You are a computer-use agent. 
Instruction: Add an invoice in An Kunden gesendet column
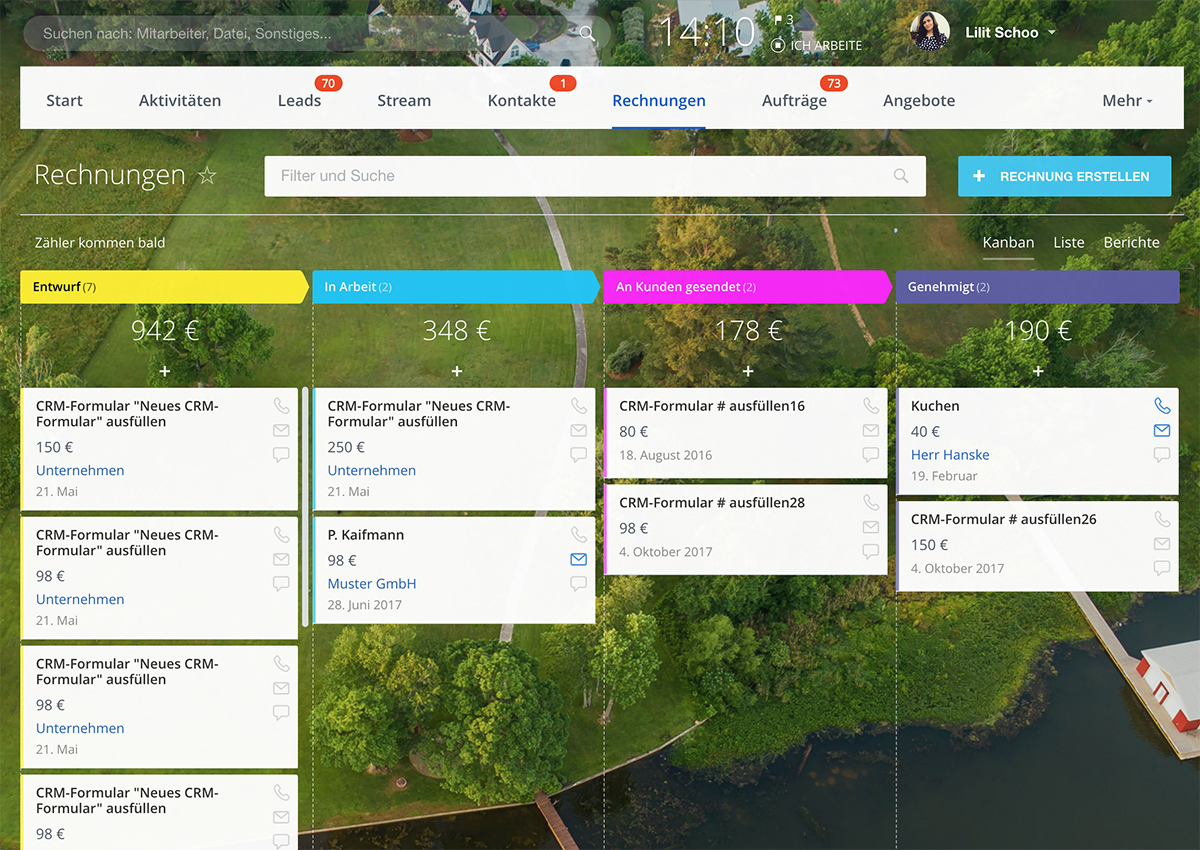point(748,371)
